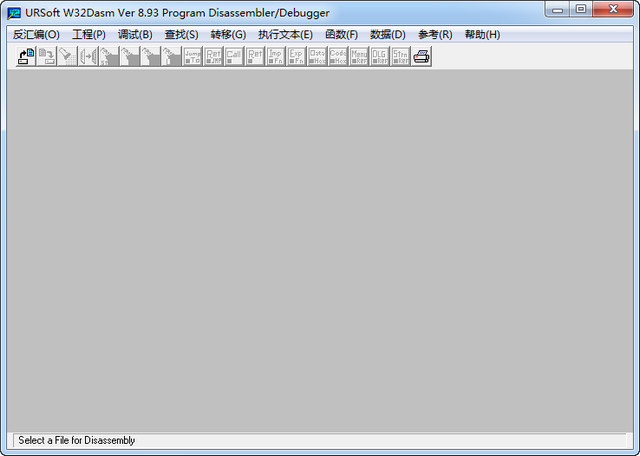Click the Open File to Disassemble icon
Image resolution: width=640 pixels, height=456 pixels.
click(x=26, y=57)
